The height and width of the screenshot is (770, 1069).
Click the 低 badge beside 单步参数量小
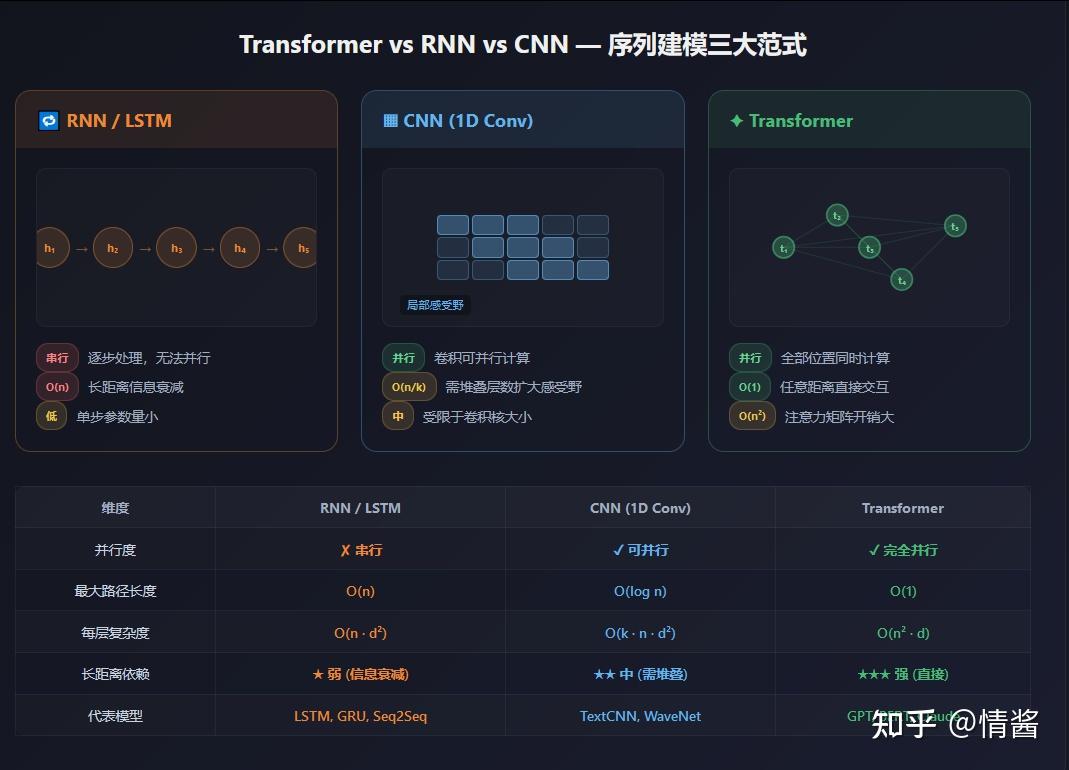pos(51,416)
